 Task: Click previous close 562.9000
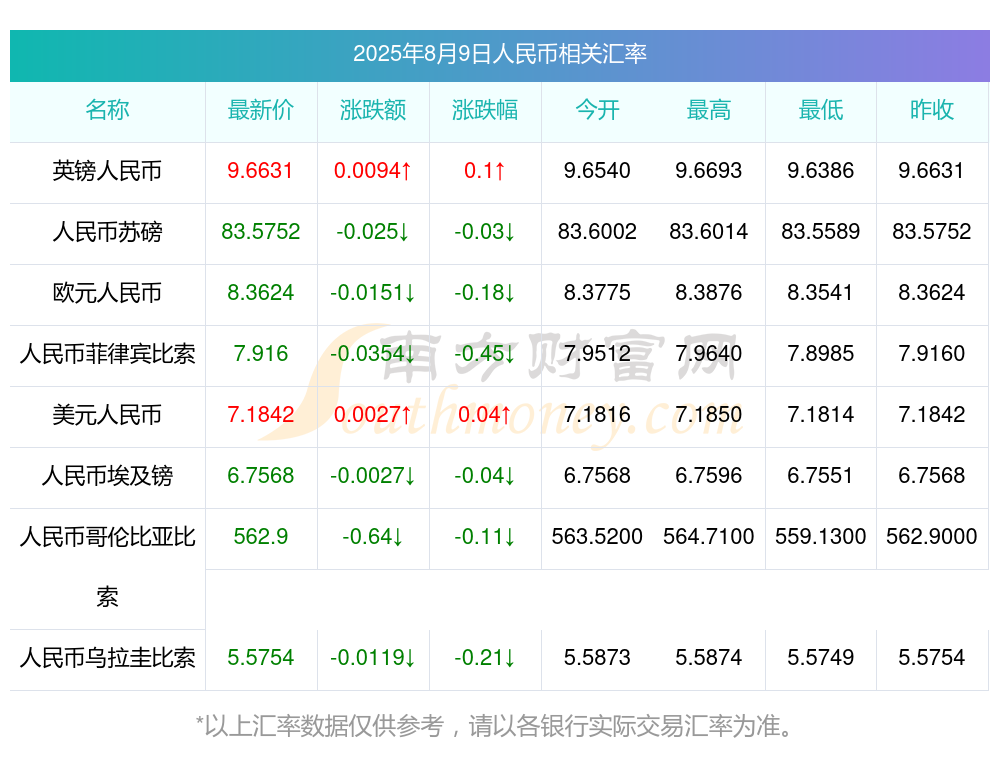(932, 536)
